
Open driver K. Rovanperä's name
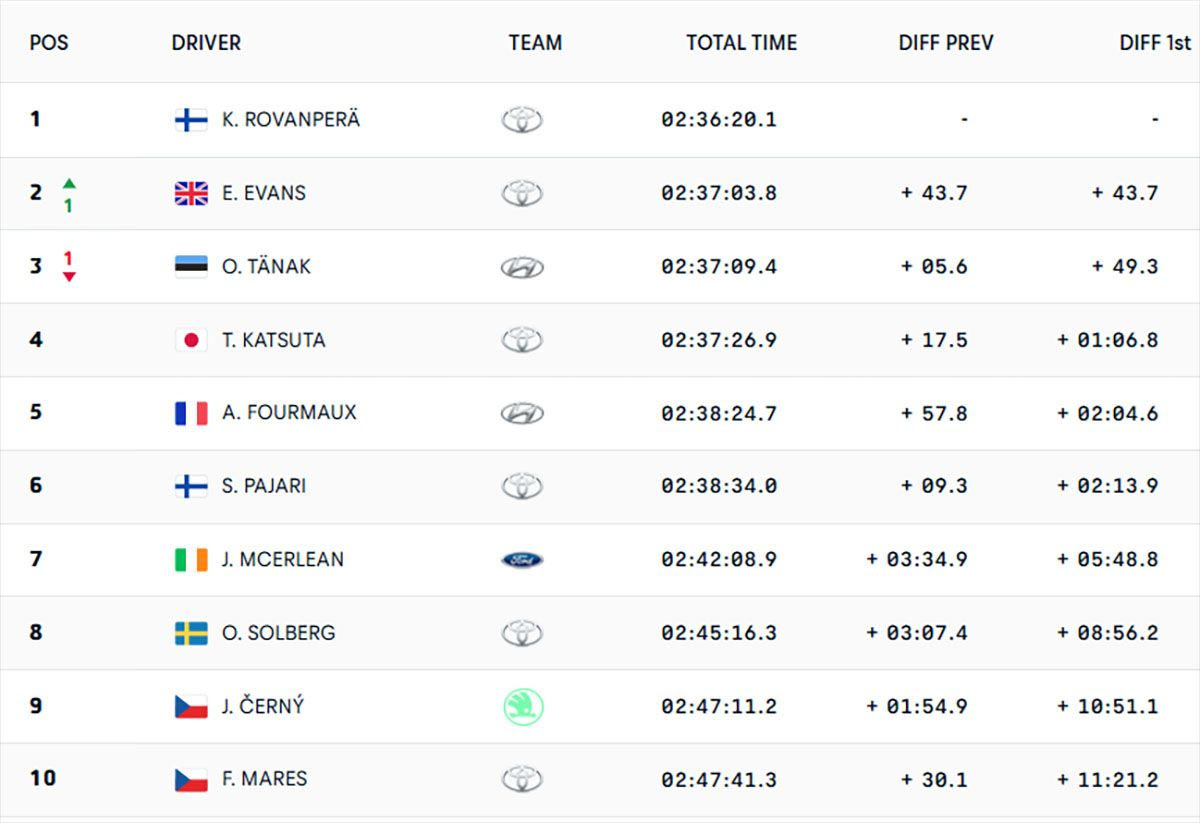point(291,120)
